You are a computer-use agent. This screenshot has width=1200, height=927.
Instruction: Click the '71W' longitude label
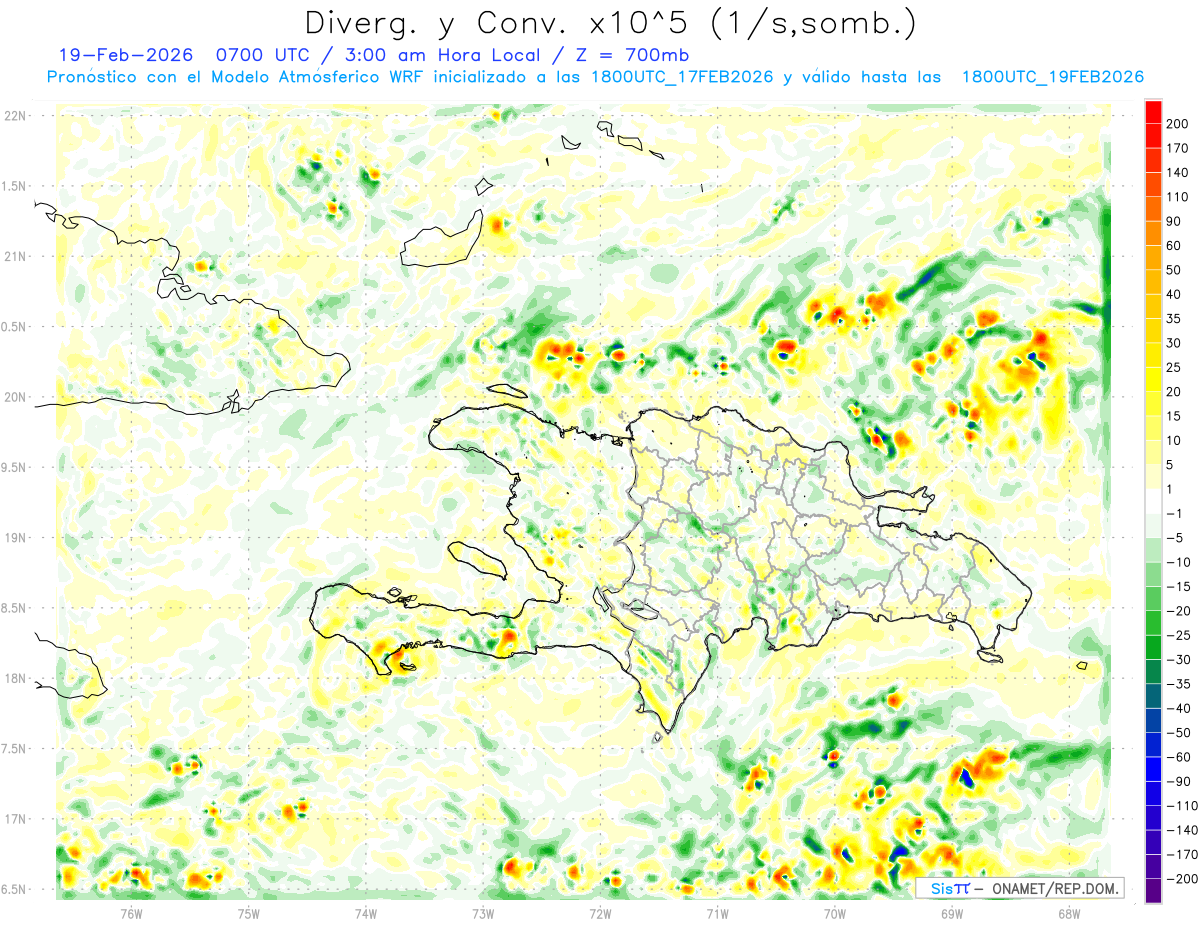click(x=717, y=913)
